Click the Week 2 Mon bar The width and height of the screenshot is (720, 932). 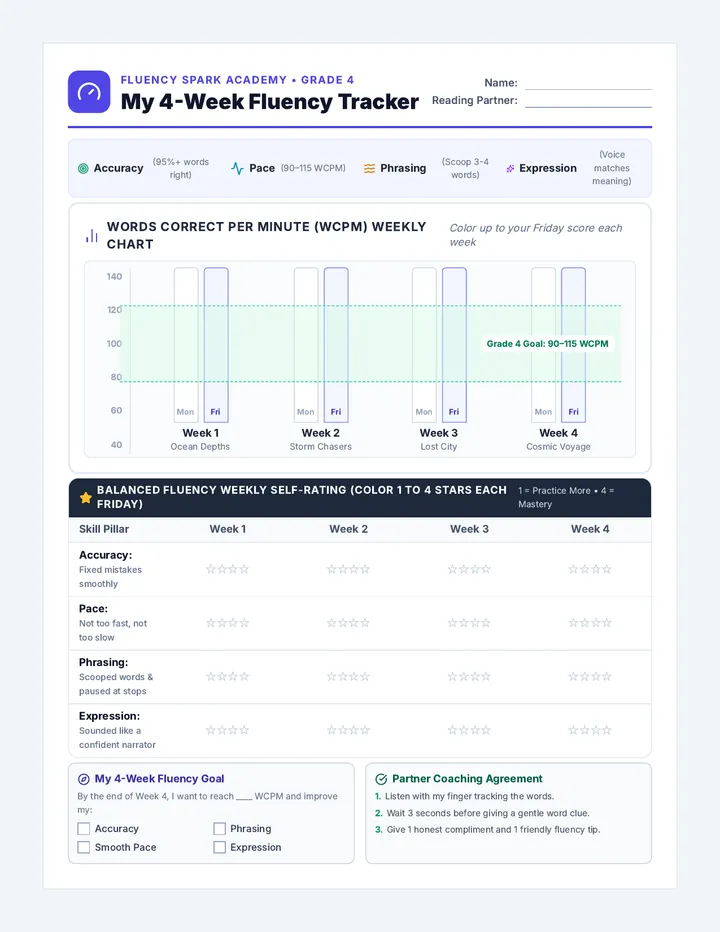tap(306, 345)
